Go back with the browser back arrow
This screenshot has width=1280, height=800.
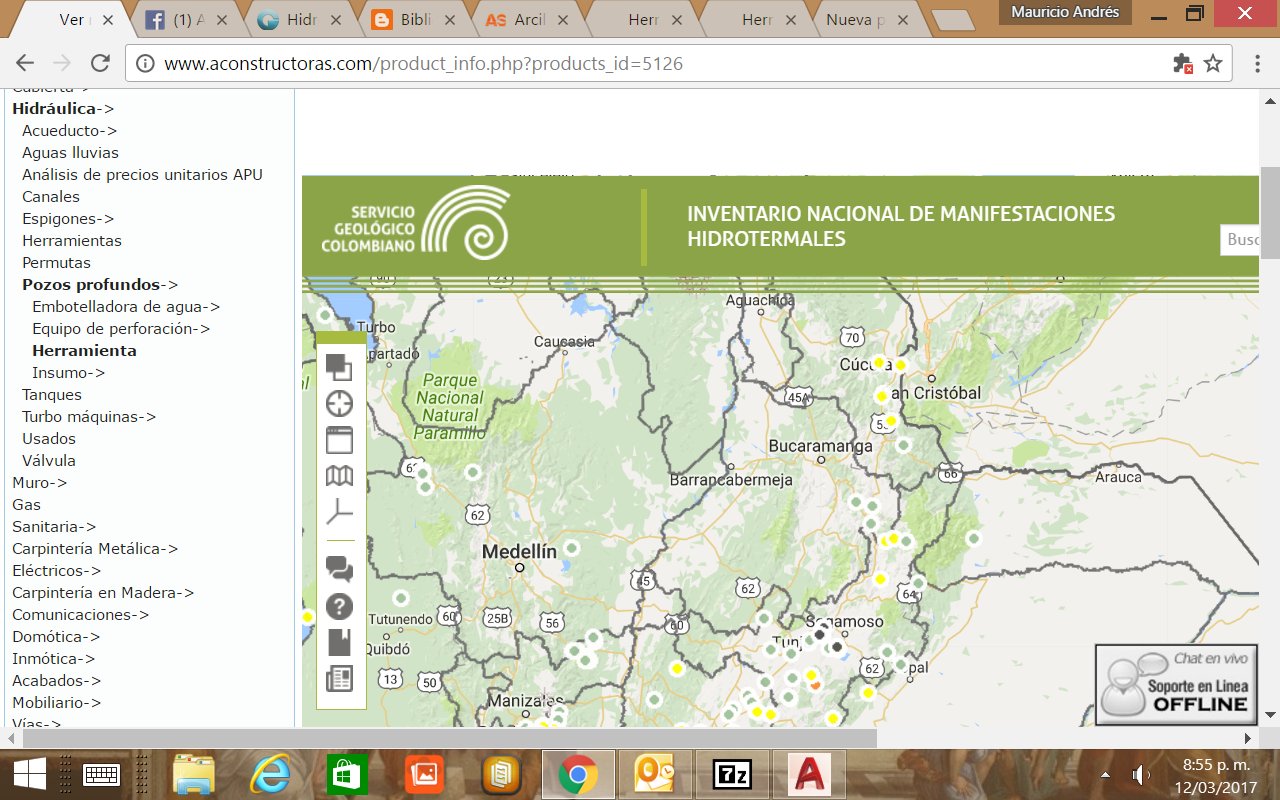coord(25,63)
